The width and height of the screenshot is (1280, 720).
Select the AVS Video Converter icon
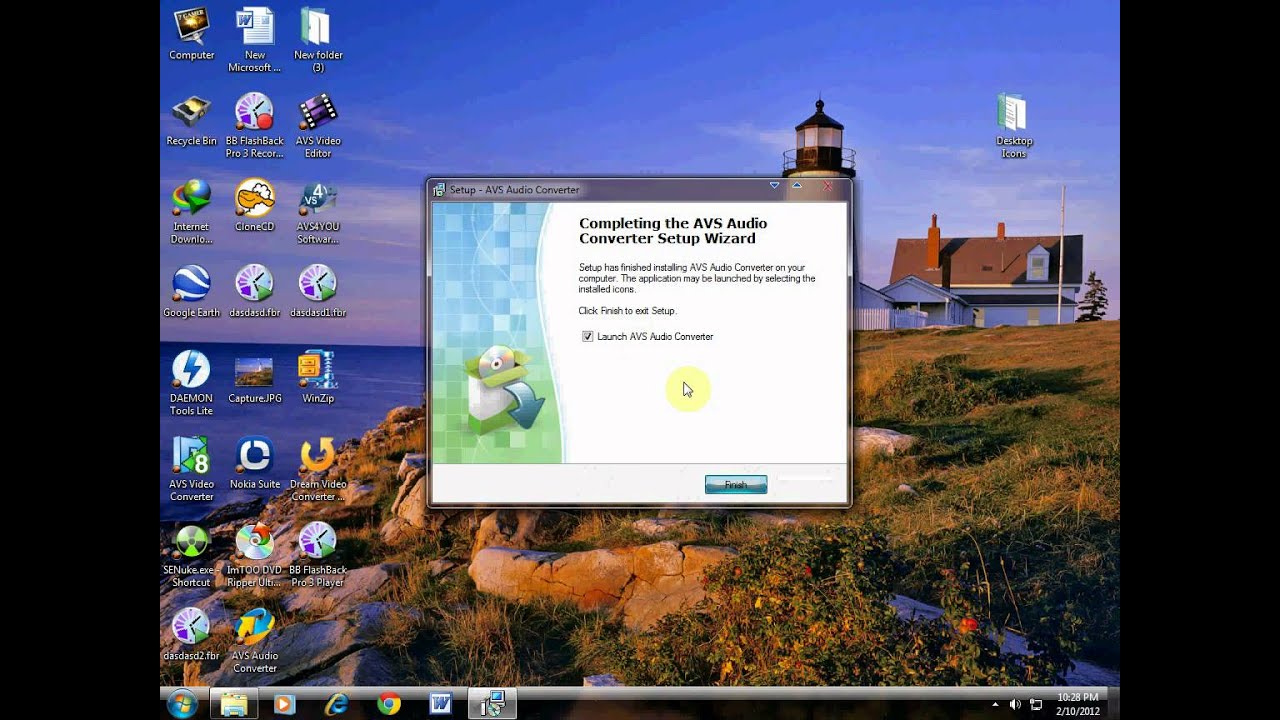(191, 469)
